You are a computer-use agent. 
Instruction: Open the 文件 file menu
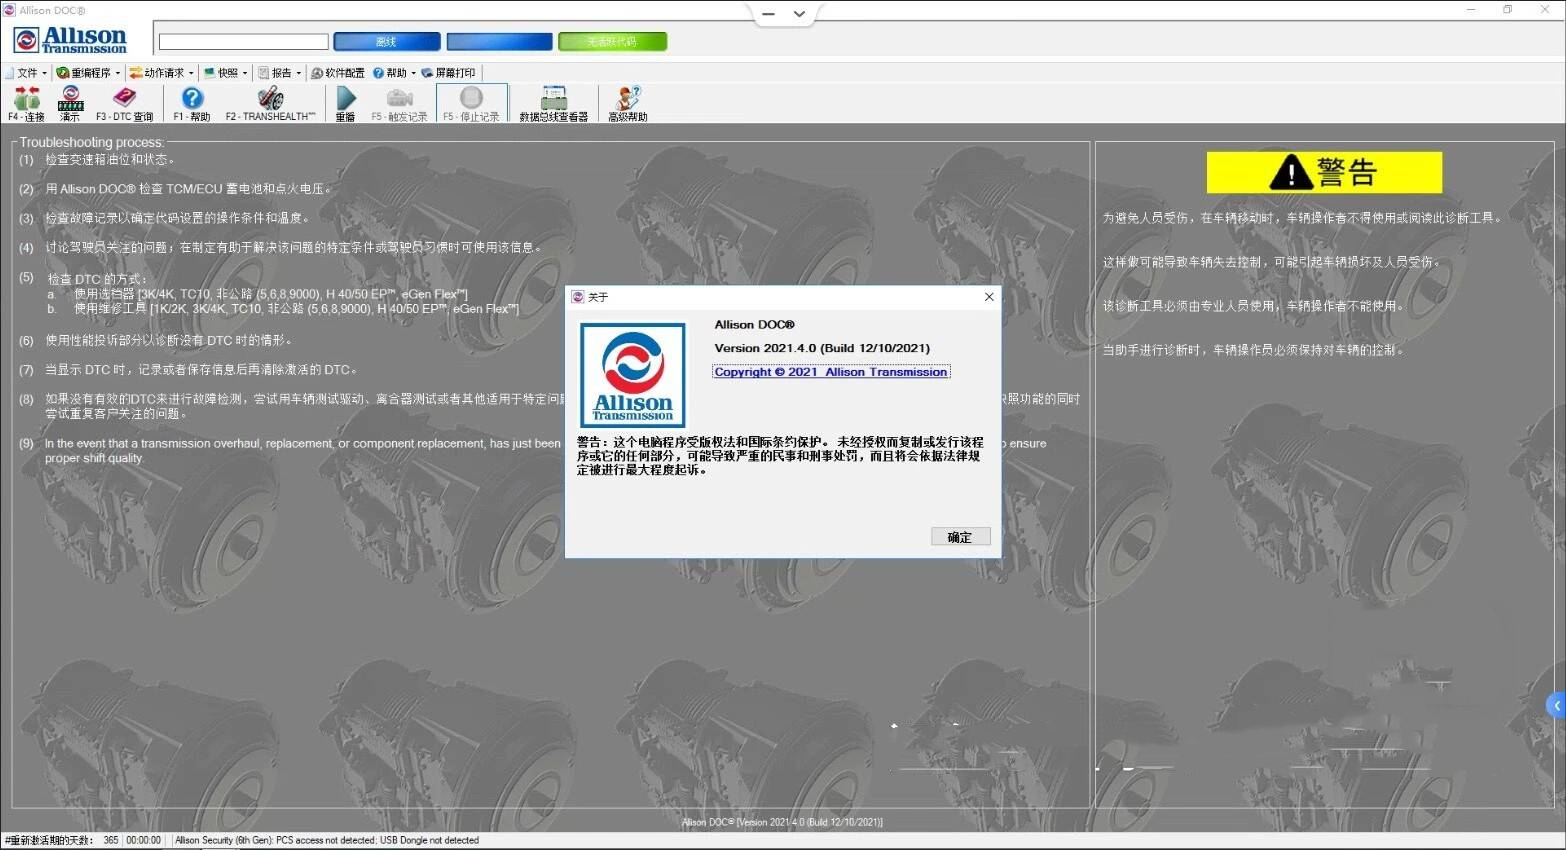[26, 73]
